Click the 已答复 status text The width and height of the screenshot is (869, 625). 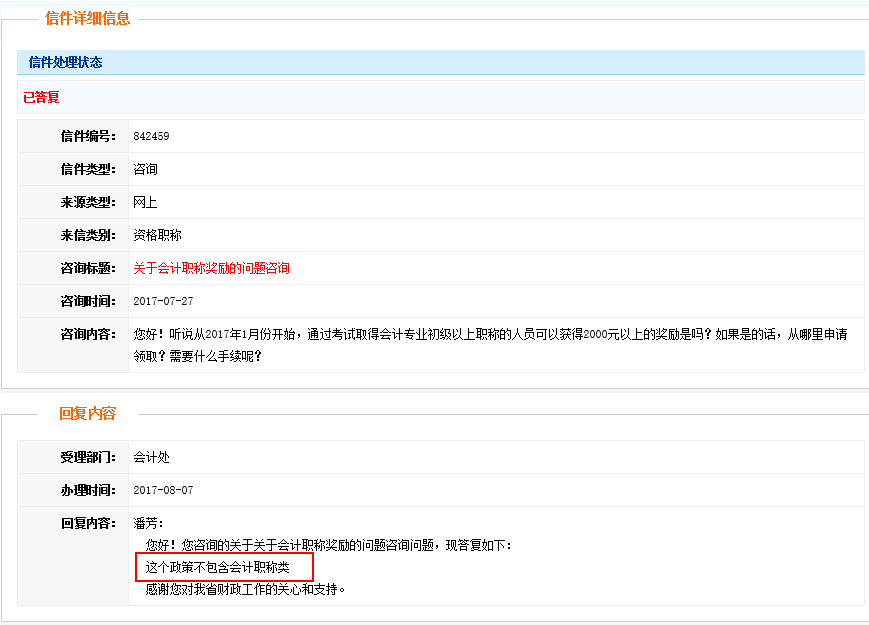42,97
